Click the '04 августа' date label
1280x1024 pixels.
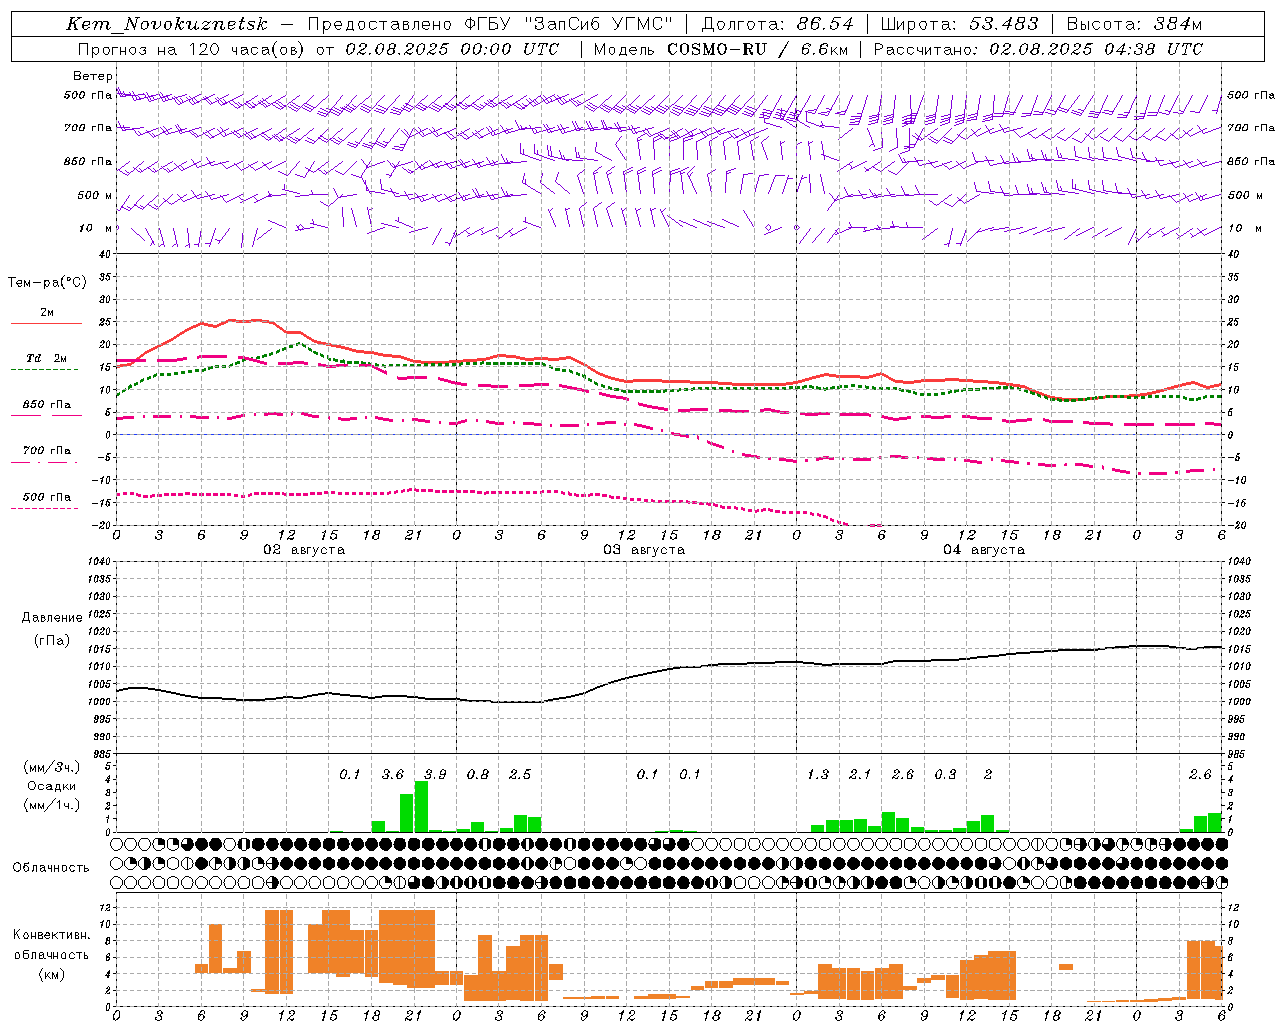[x=984, y=550]
